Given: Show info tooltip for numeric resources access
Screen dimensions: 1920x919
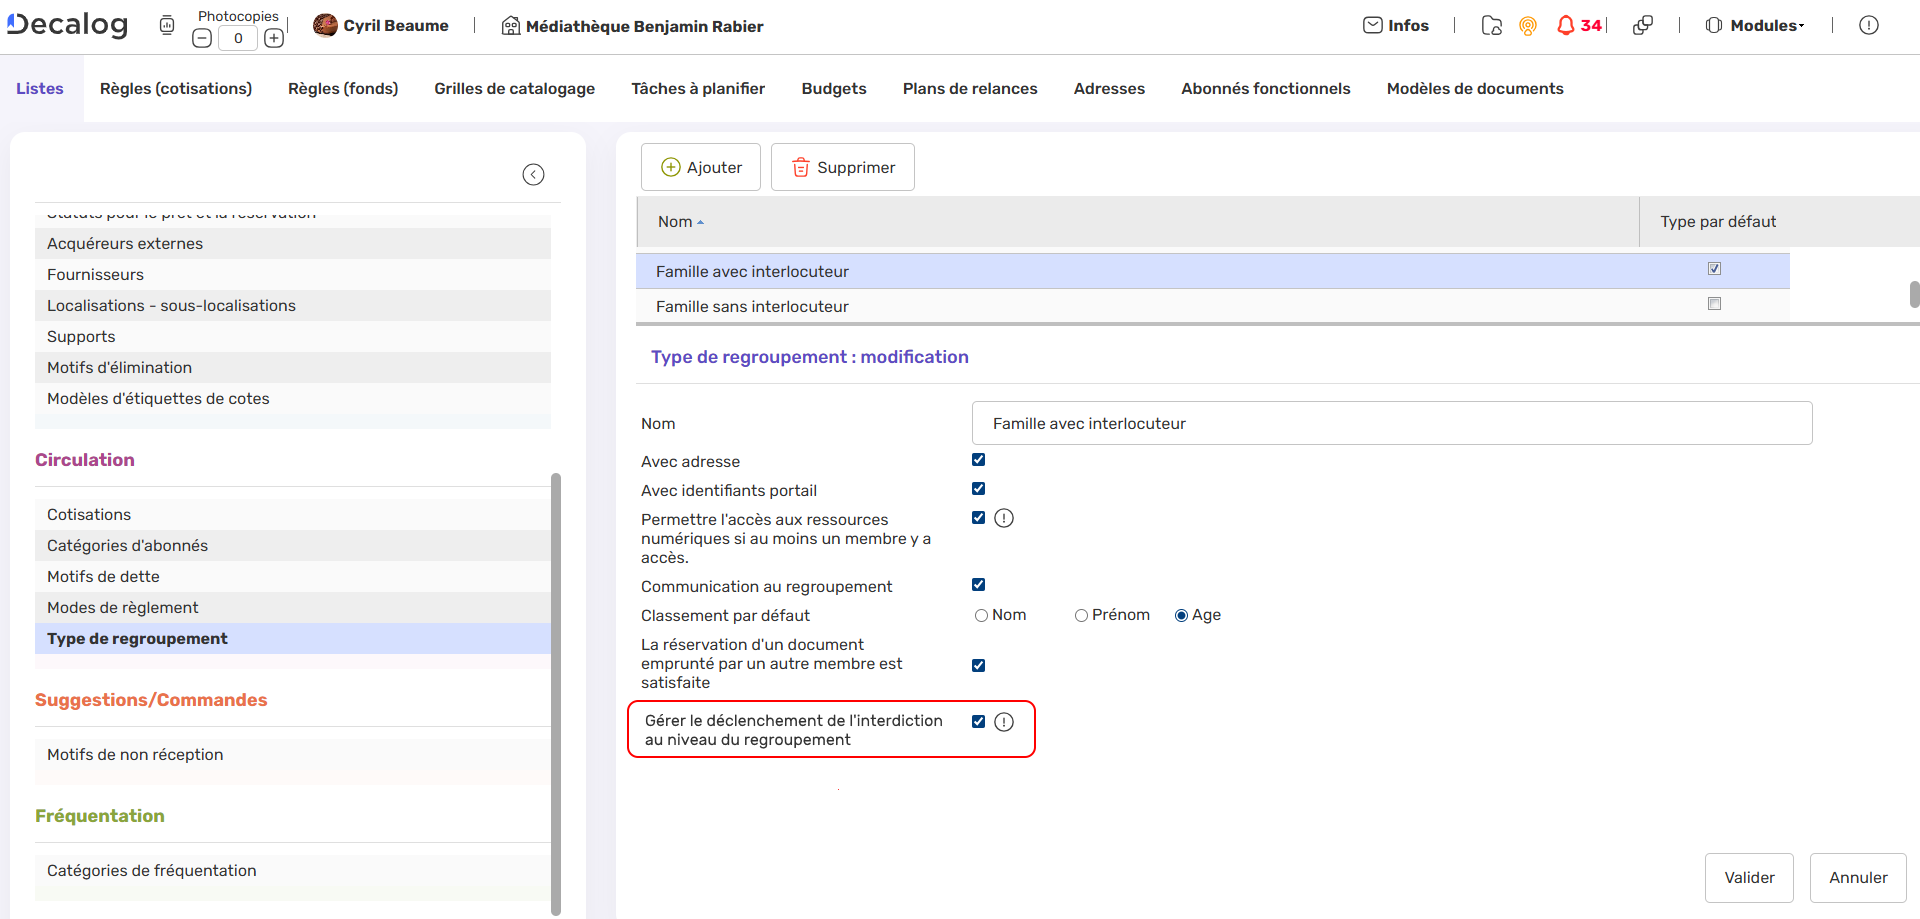Looking at the screenshot, I should click(1004, 518).
